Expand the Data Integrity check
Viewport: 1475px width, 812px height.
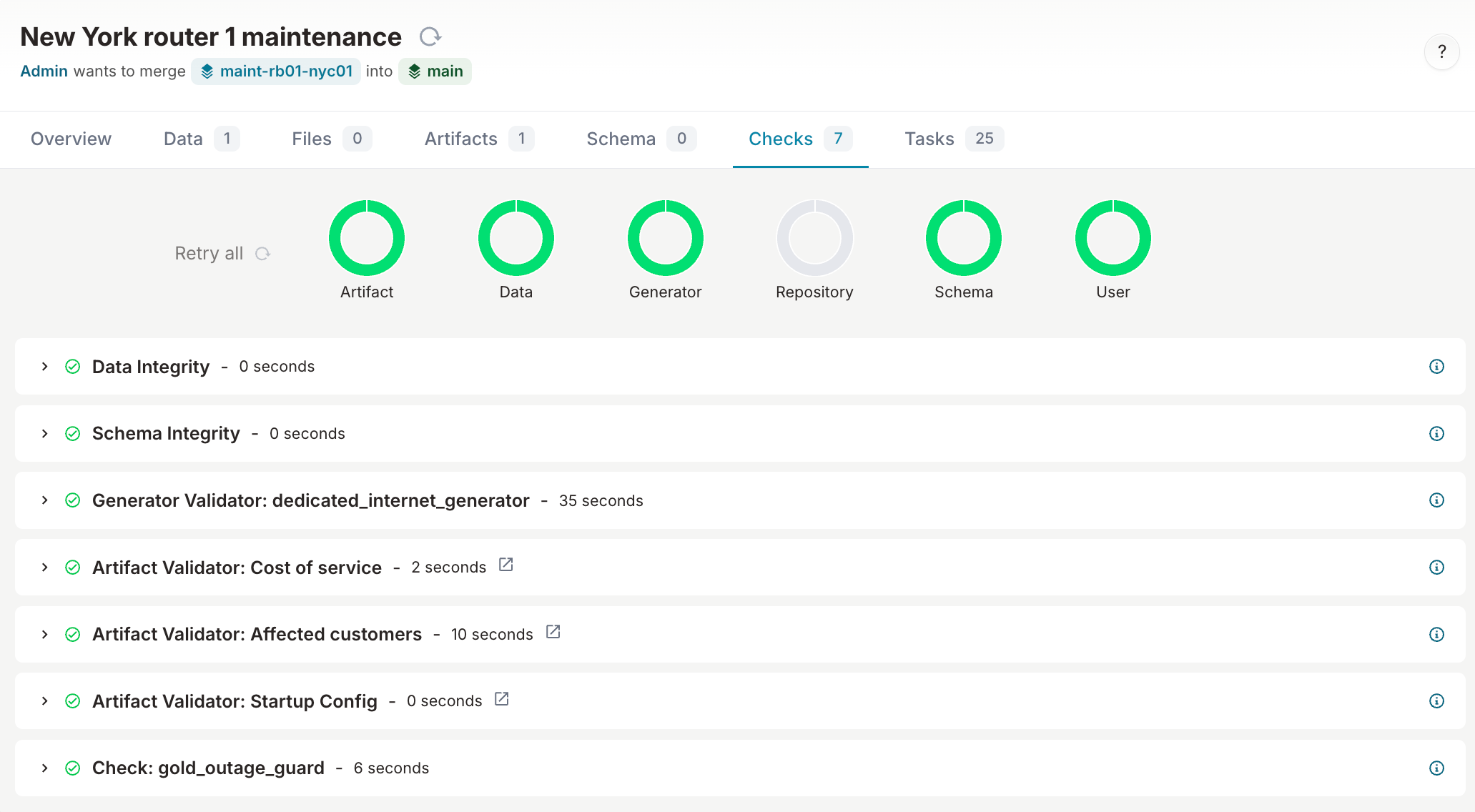click(45, 367)
